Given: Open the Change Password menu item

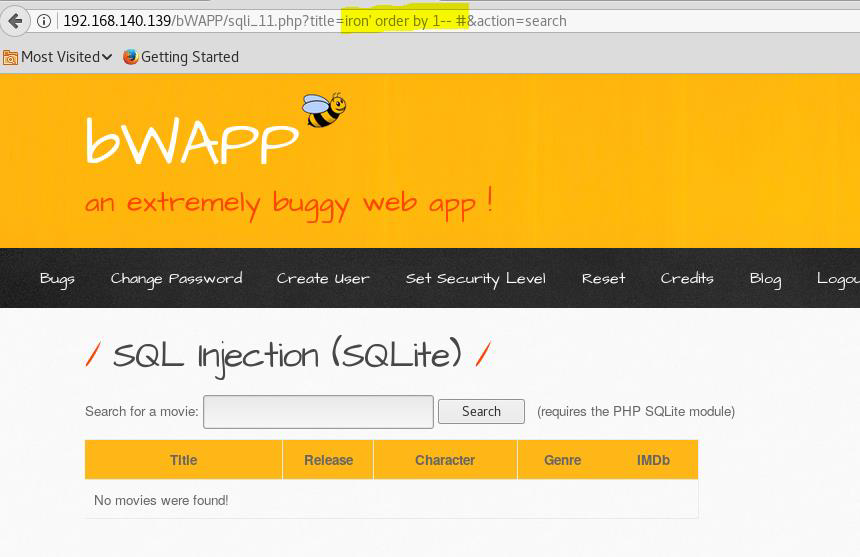Looking at the screenshot, I should coord(176,278).
